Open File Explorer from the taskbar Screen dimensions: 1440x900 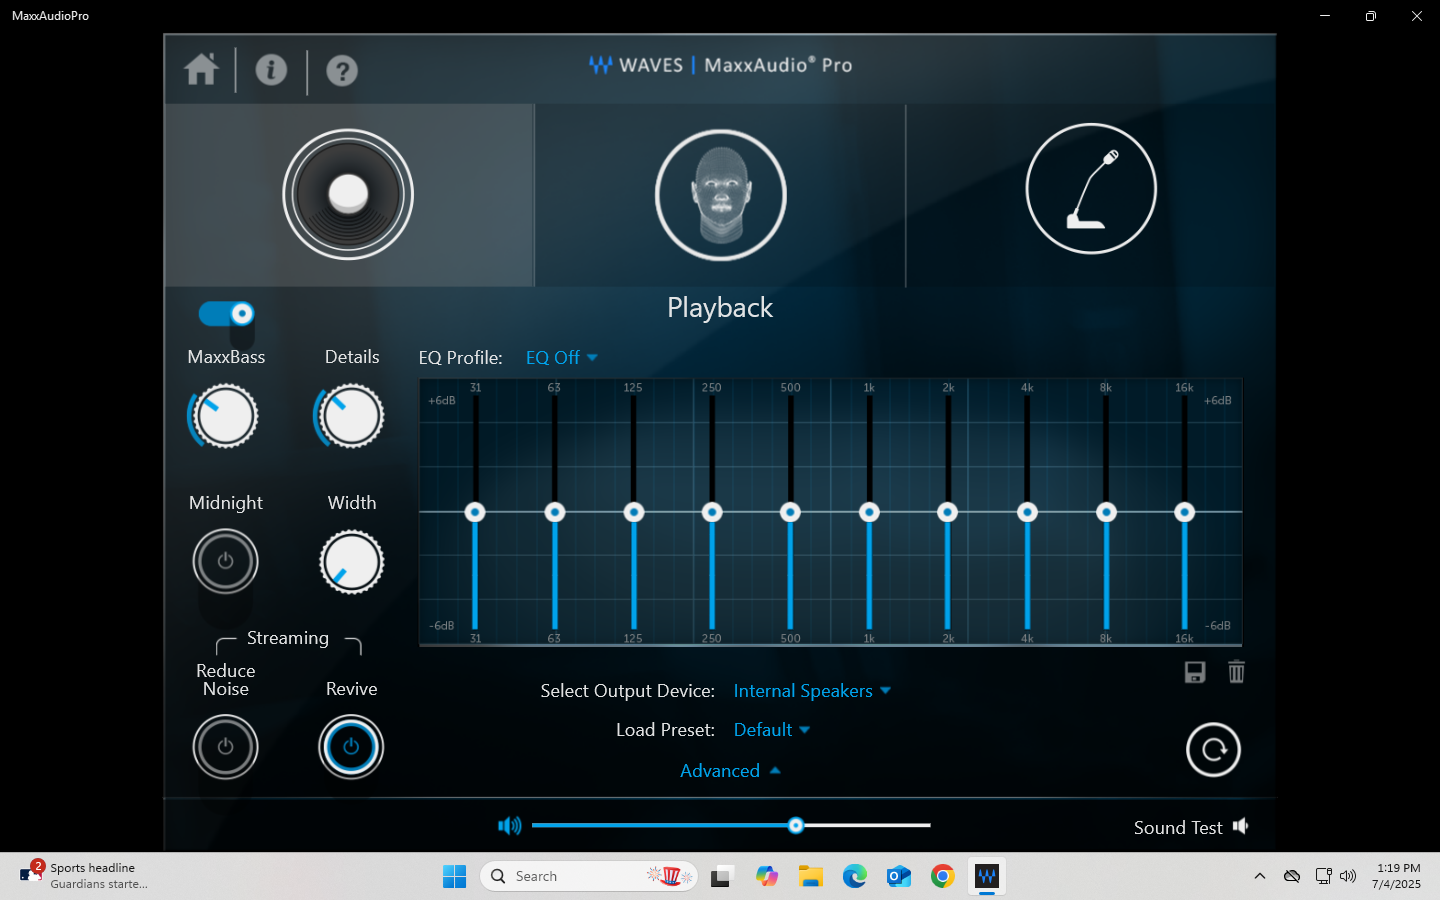(x=811, y=877)
